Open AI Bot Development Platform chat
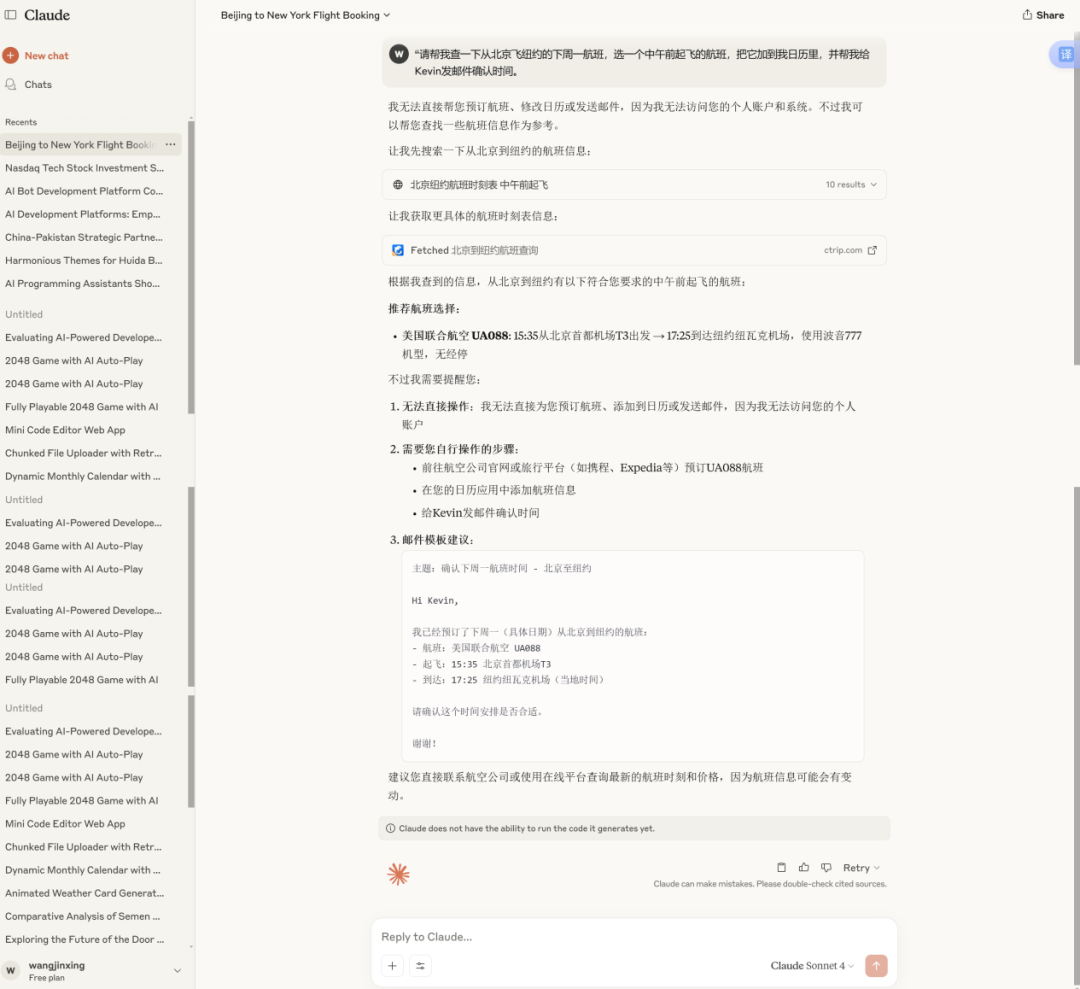The height and width of the screenshot is (989, 1080). [x=85, y=191]
